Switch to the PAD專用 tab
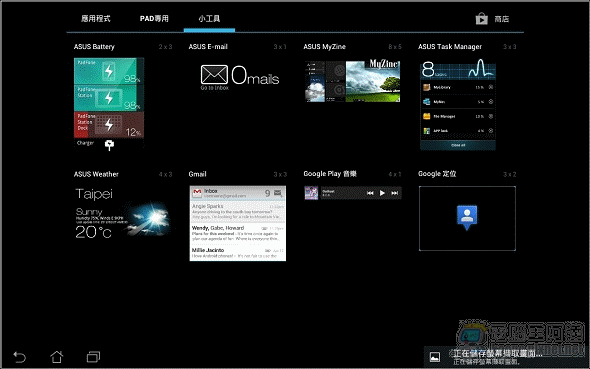This screenshot has height=369, width=590. coord(154,18)
